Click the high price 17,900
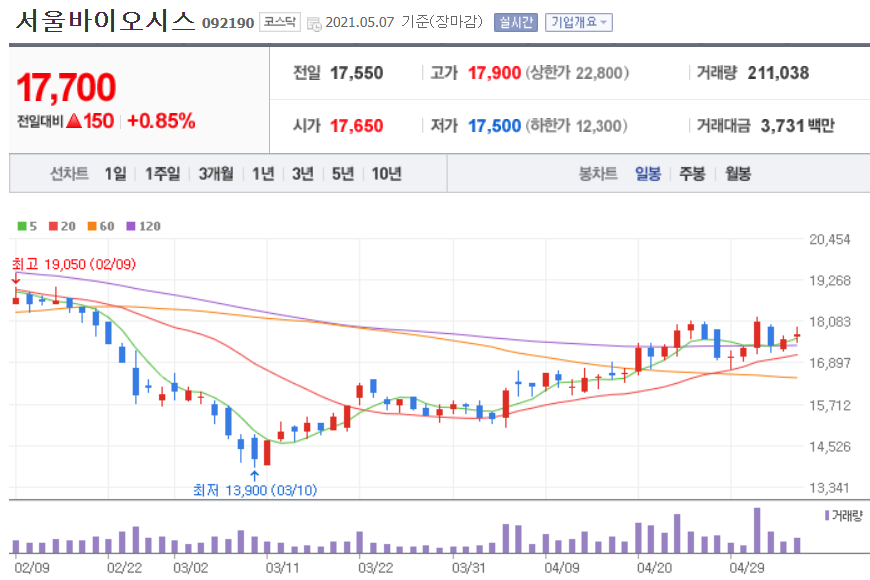The width and height of the screenshot is (870, 580). (x=494, y=73)
